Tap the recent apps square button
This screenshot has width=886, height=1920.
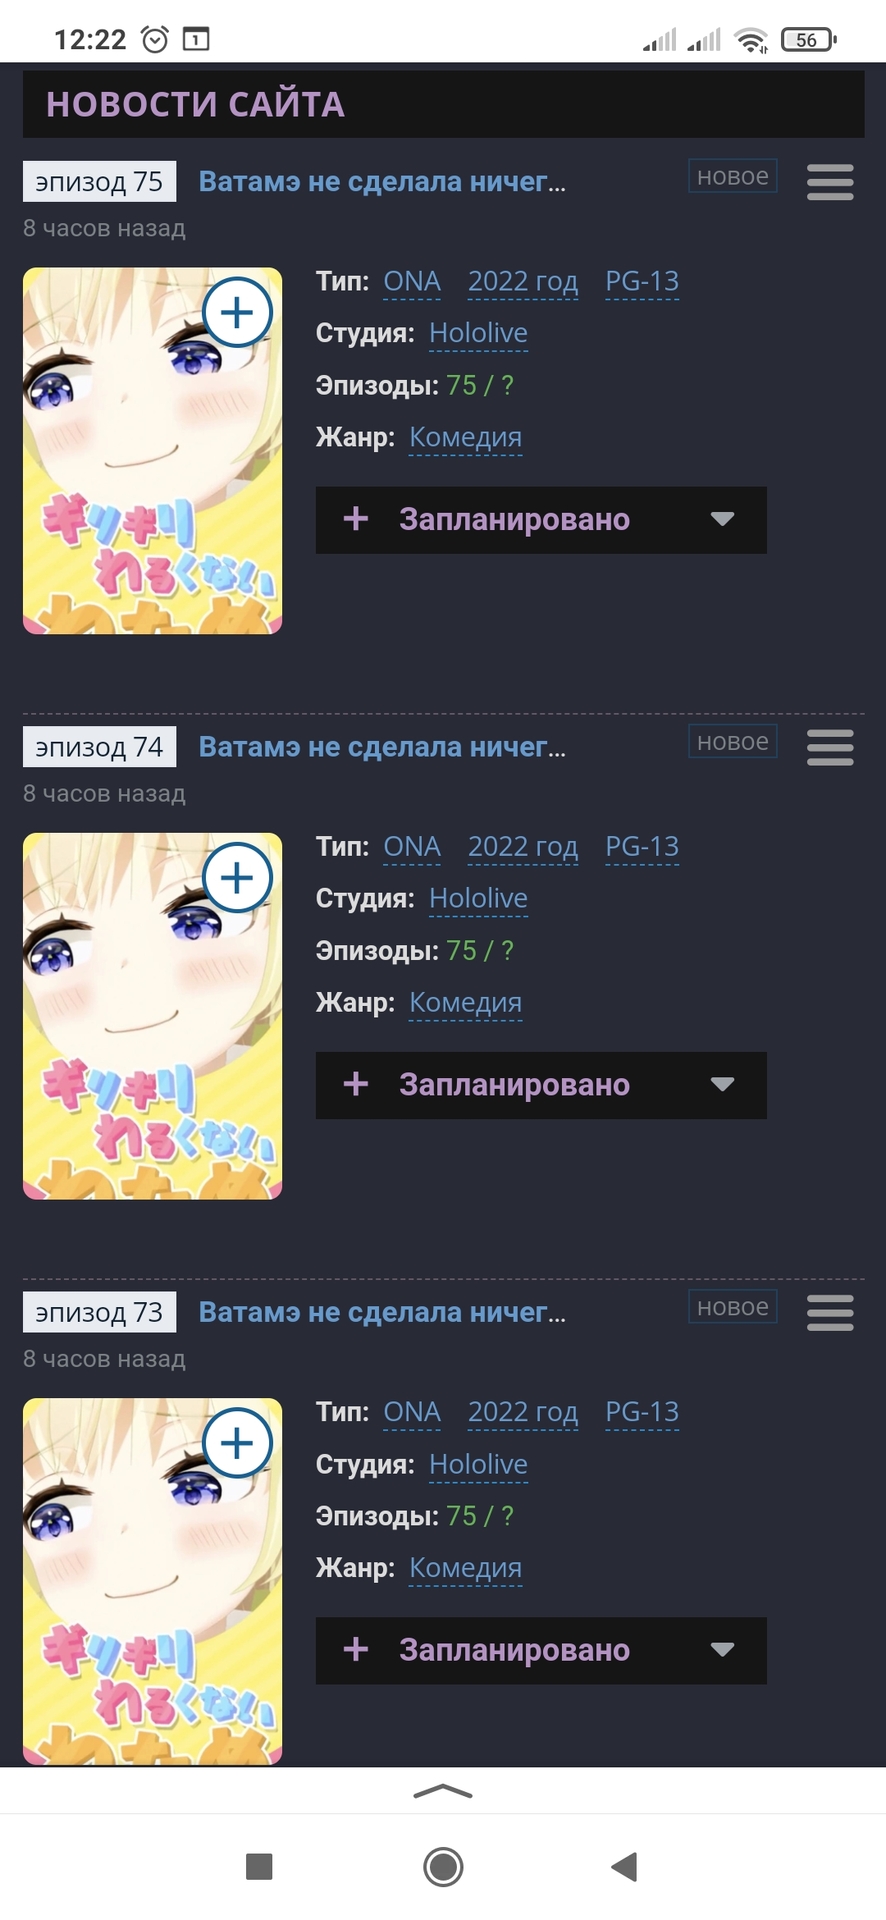pos(259,1866)
